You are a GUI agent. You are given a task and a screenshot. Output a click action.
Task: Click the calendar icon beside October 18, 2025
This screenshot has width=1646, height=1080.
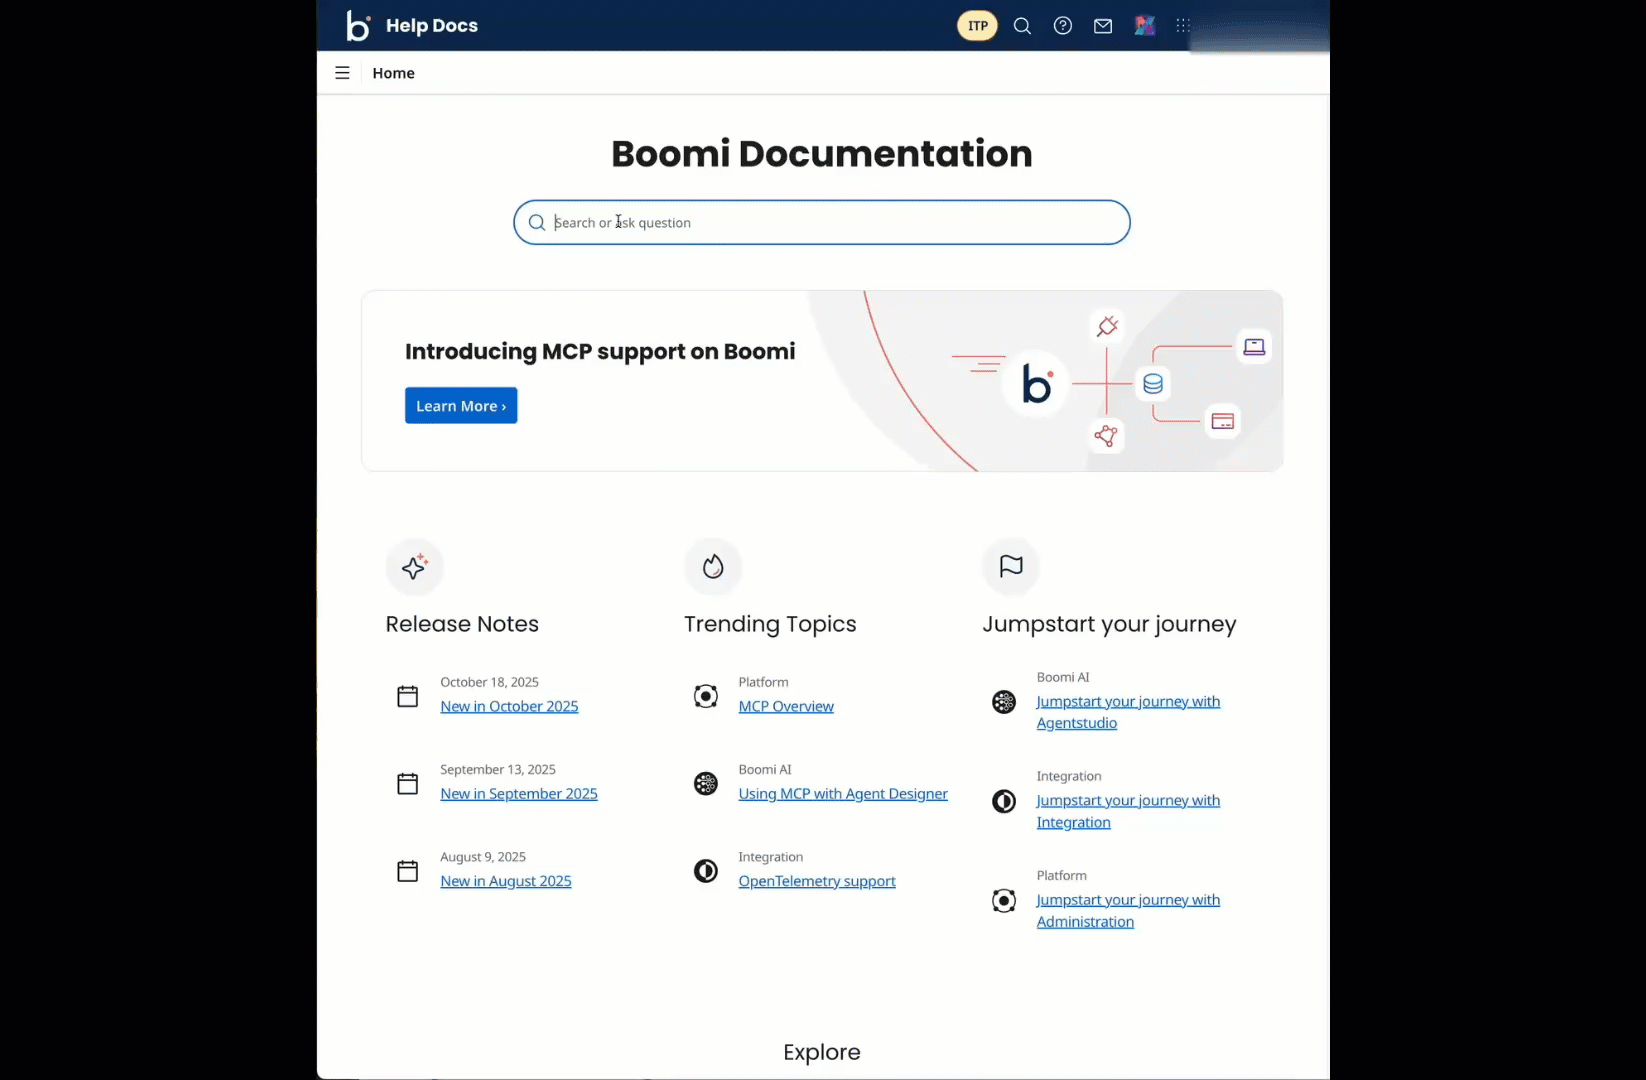(407, 696)
